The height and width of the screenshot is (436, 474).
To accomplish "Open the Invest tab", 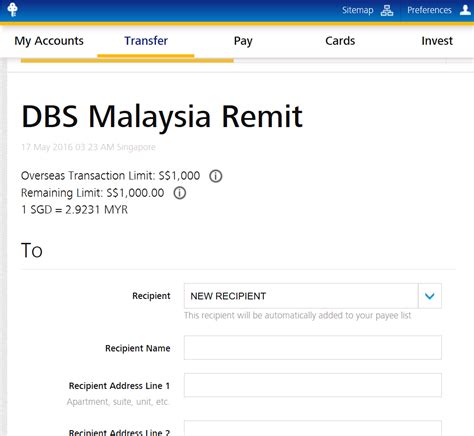I will click(x=437, y=41).
